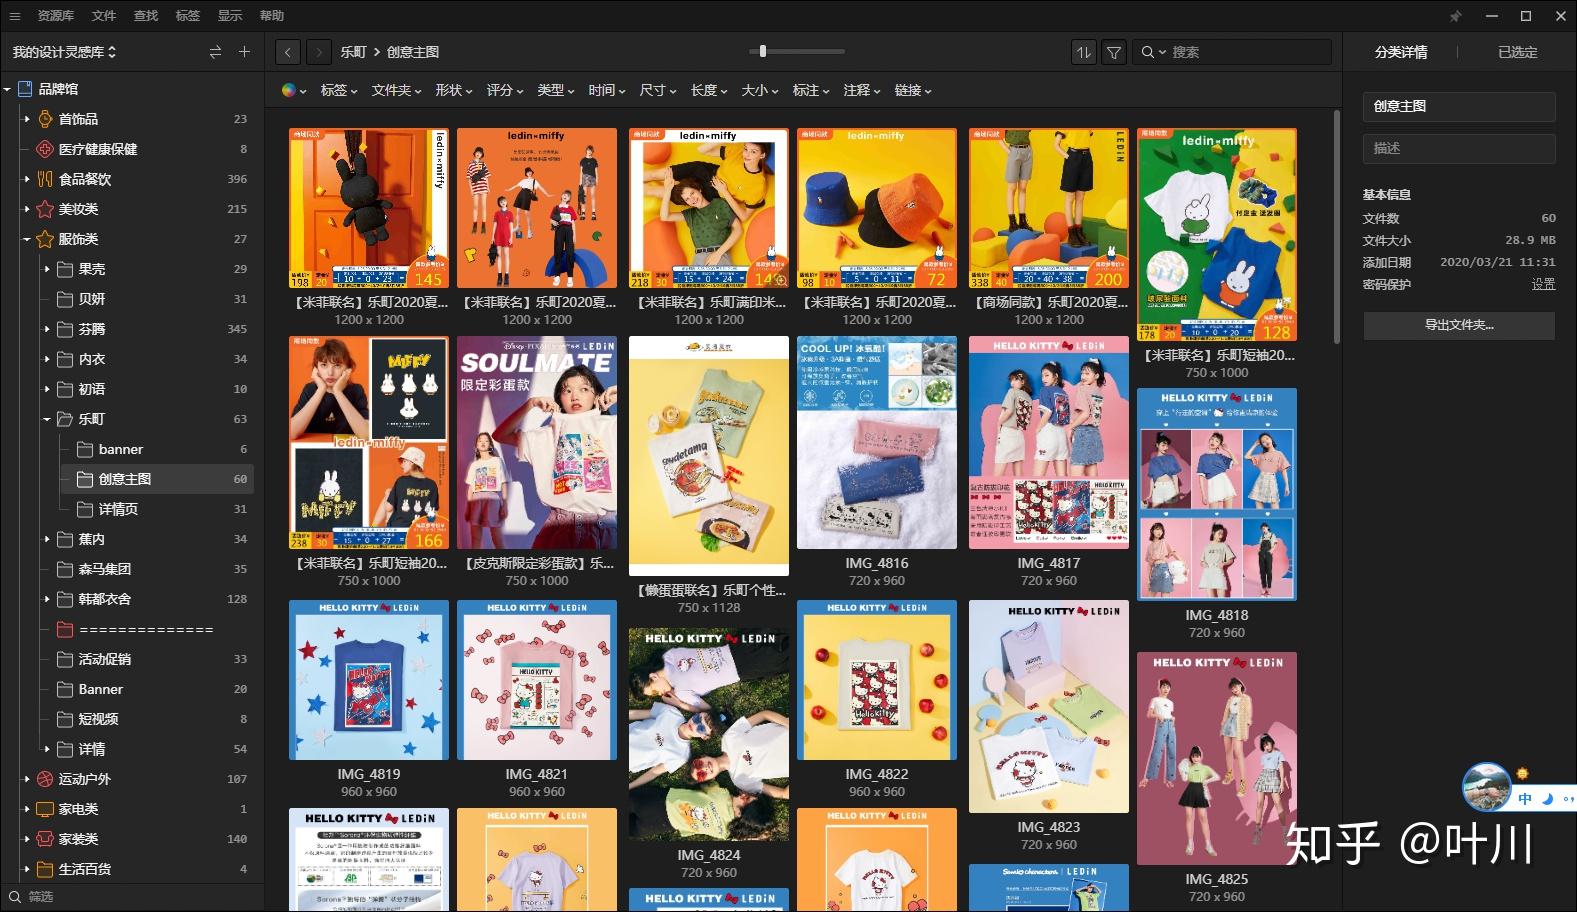Open the hamburger menu icon
Screen dimensions: 1577x912
[x=14, y=16]
